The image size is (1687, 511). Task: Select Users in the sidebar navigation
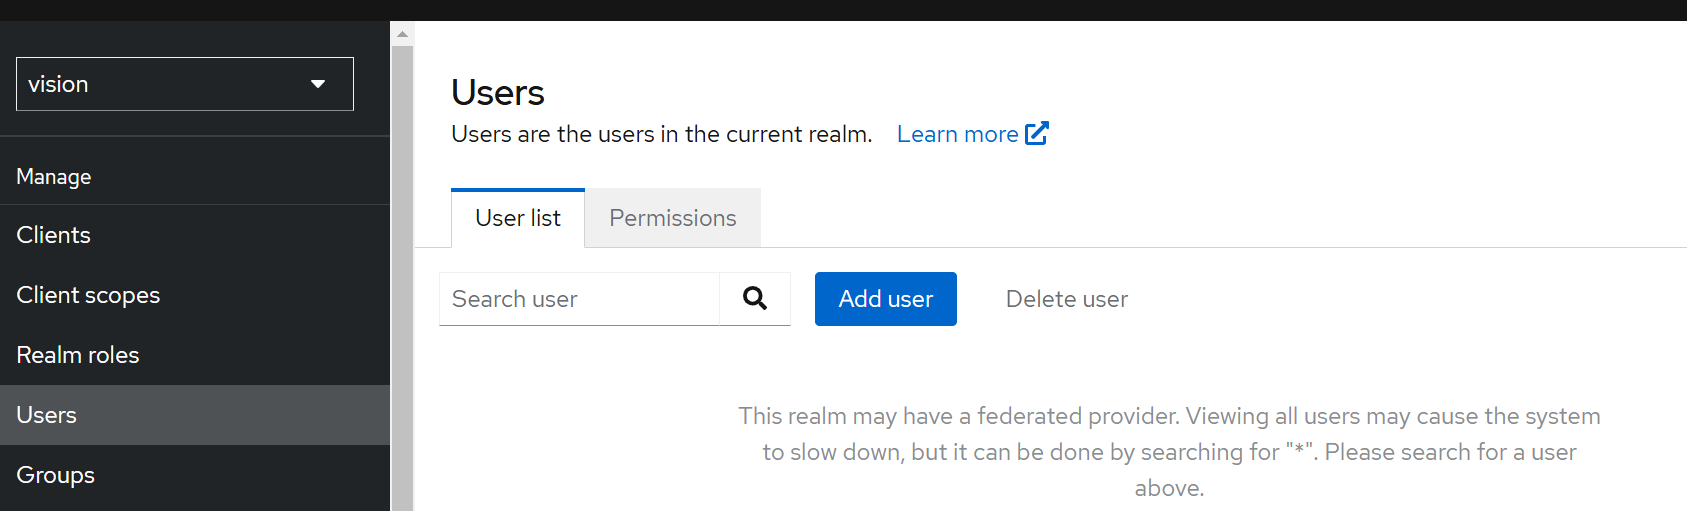47,415
